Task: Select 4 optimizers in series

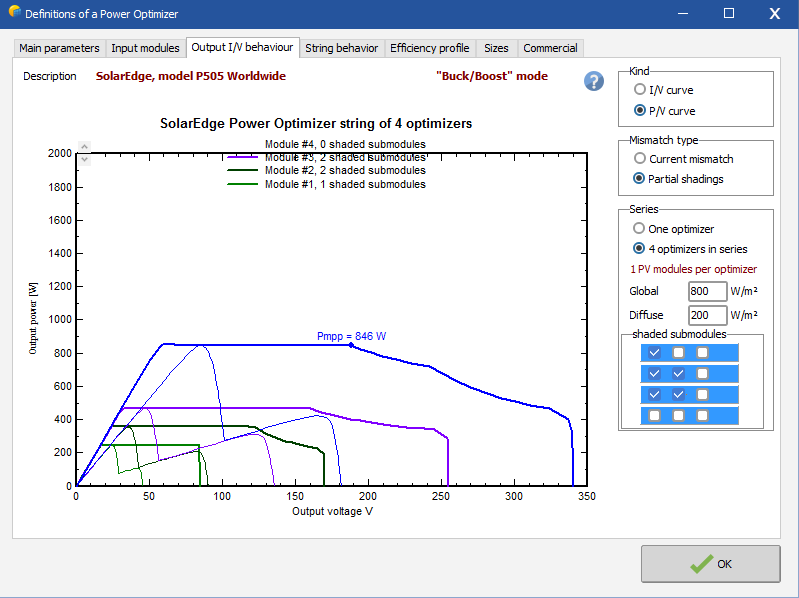Action: tap(690, 249)
